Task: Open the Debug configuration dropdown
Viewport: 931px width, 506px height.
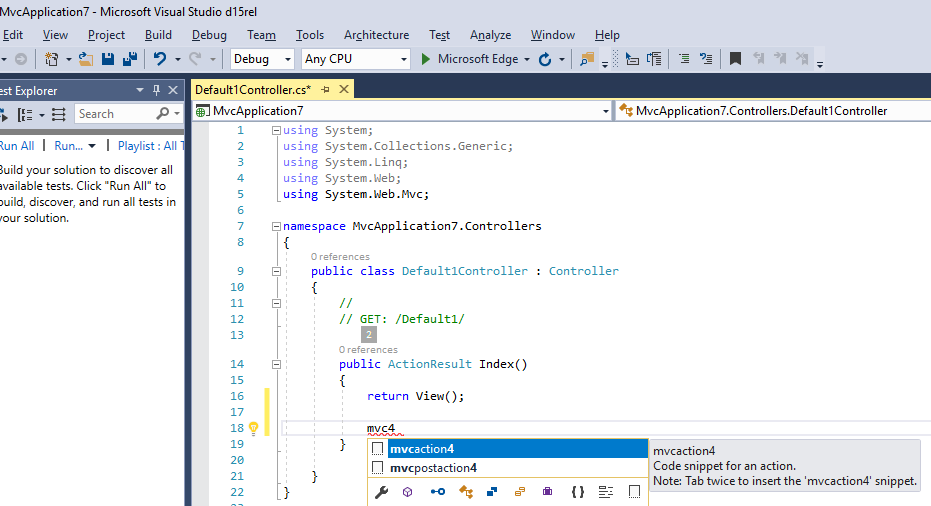Action: pos(287,59)
